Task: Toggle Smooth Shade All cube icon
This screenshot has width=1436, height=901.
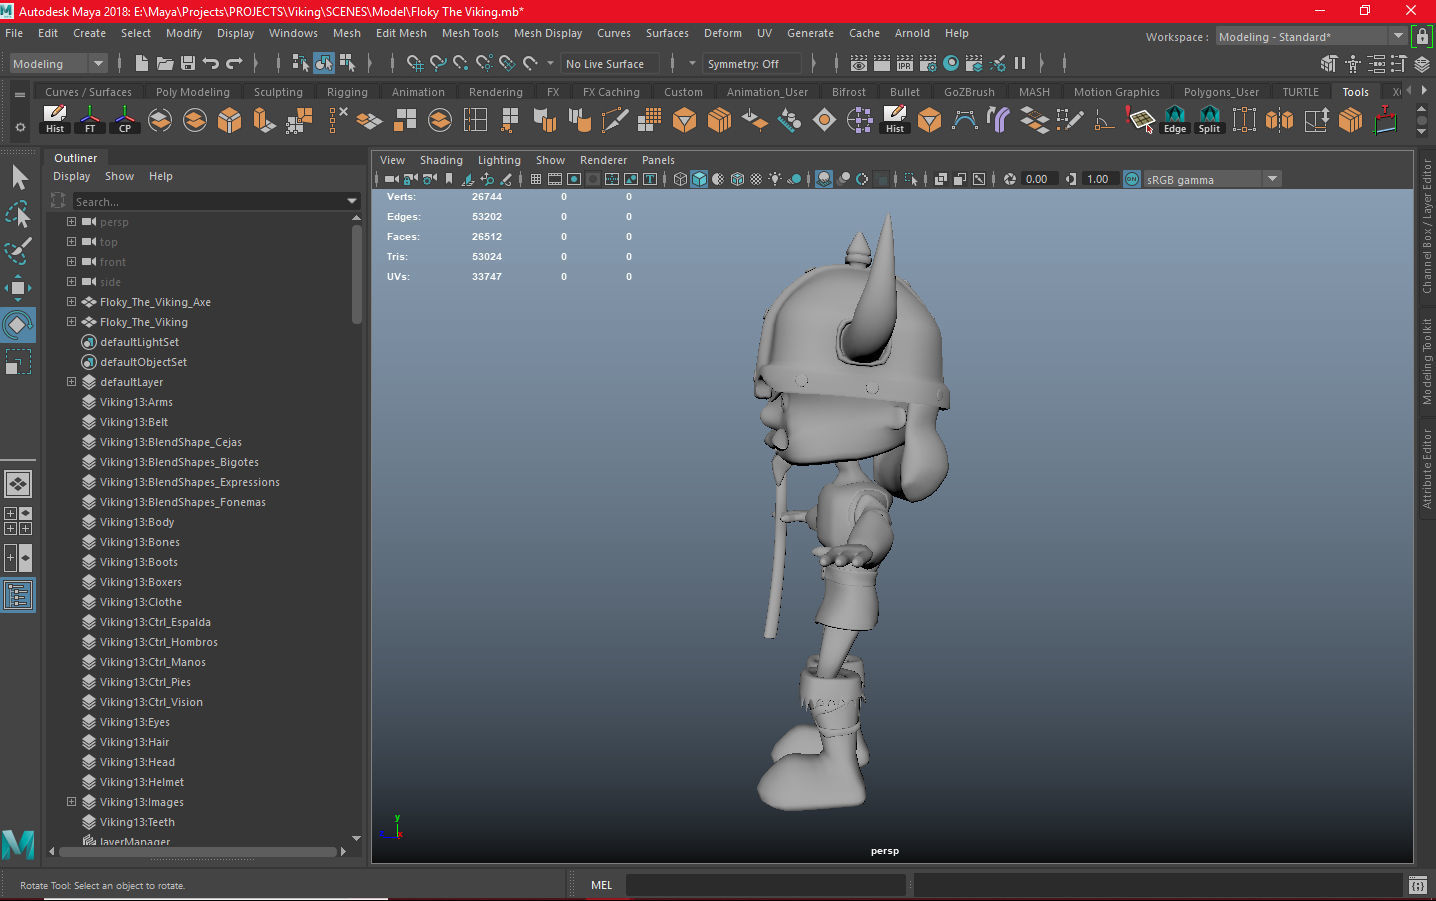Action: coord(700,179)
